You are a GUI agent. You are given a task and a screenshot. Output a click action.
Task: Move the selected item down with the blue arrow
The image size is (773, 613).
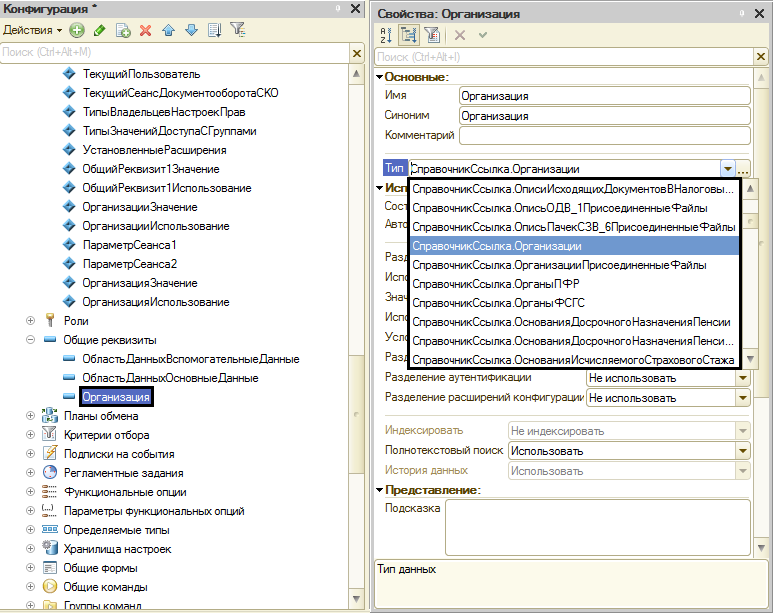pyautogui.click(x=190, y=30)
